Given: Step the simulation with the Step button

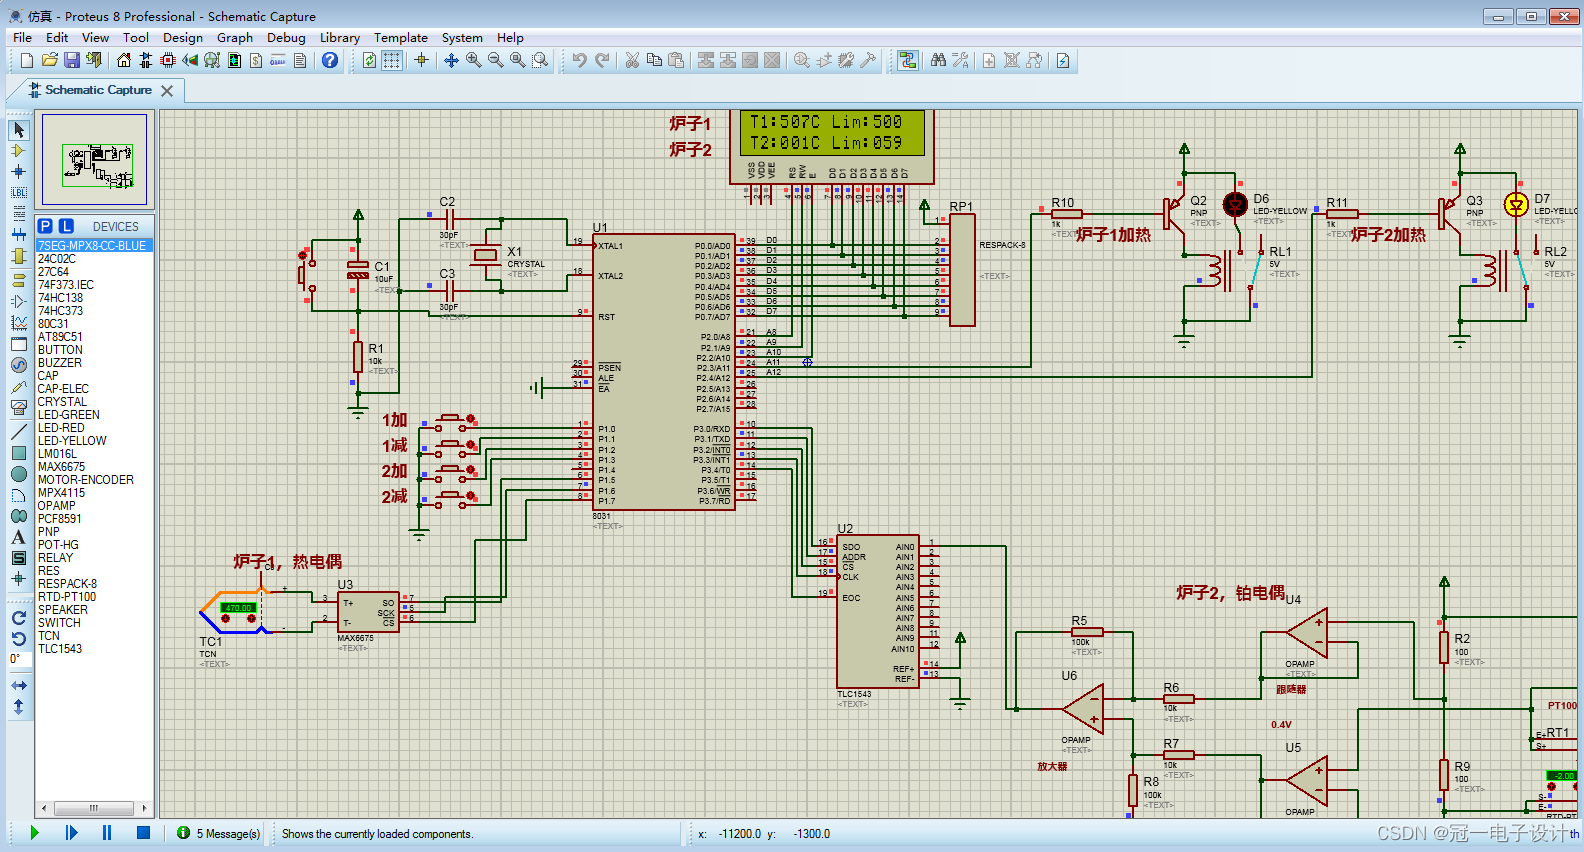Looking at the screenshot, I should click(71, 833).
